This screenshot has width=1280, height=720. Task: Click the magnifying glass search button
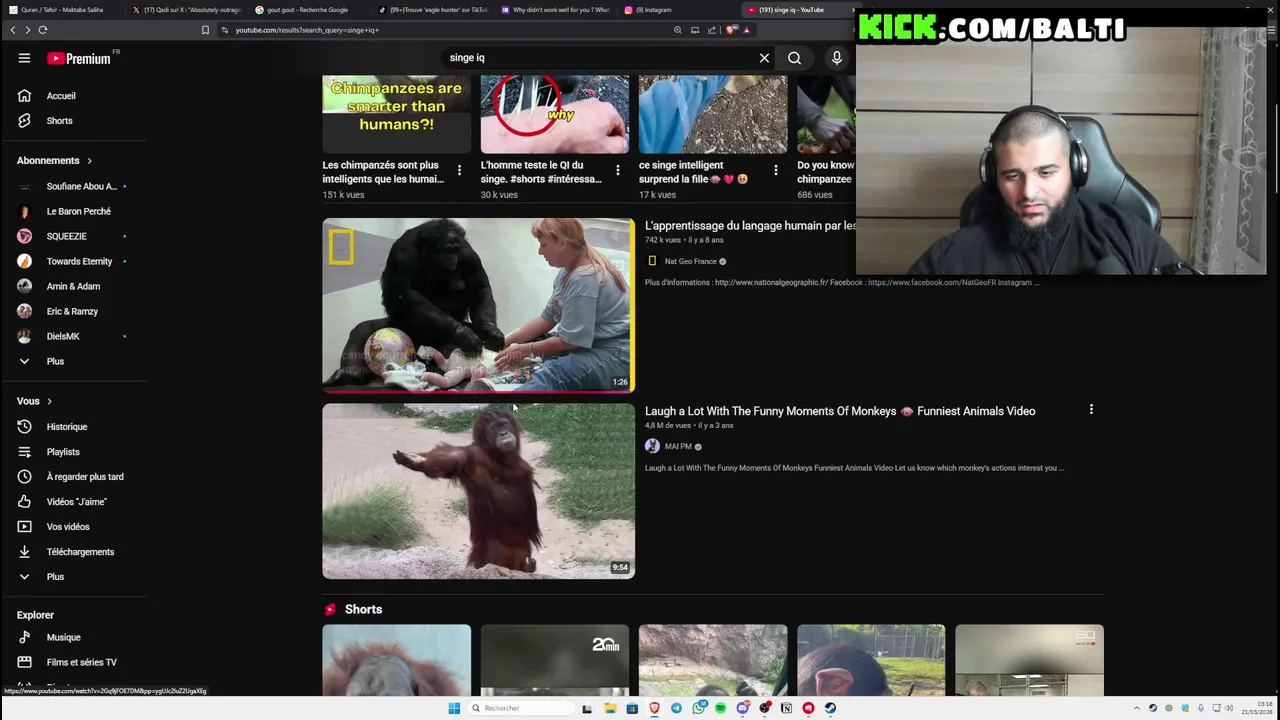[794, 58]
